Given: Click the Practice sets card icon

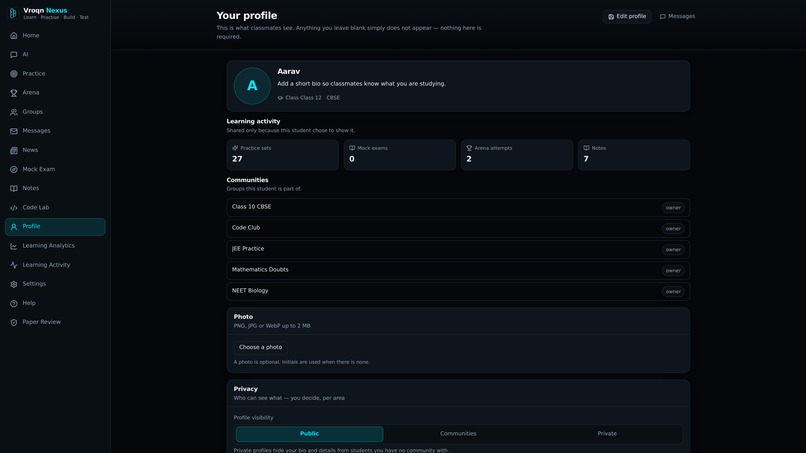Looking at the screenshot, I should [x=235, y=148].
